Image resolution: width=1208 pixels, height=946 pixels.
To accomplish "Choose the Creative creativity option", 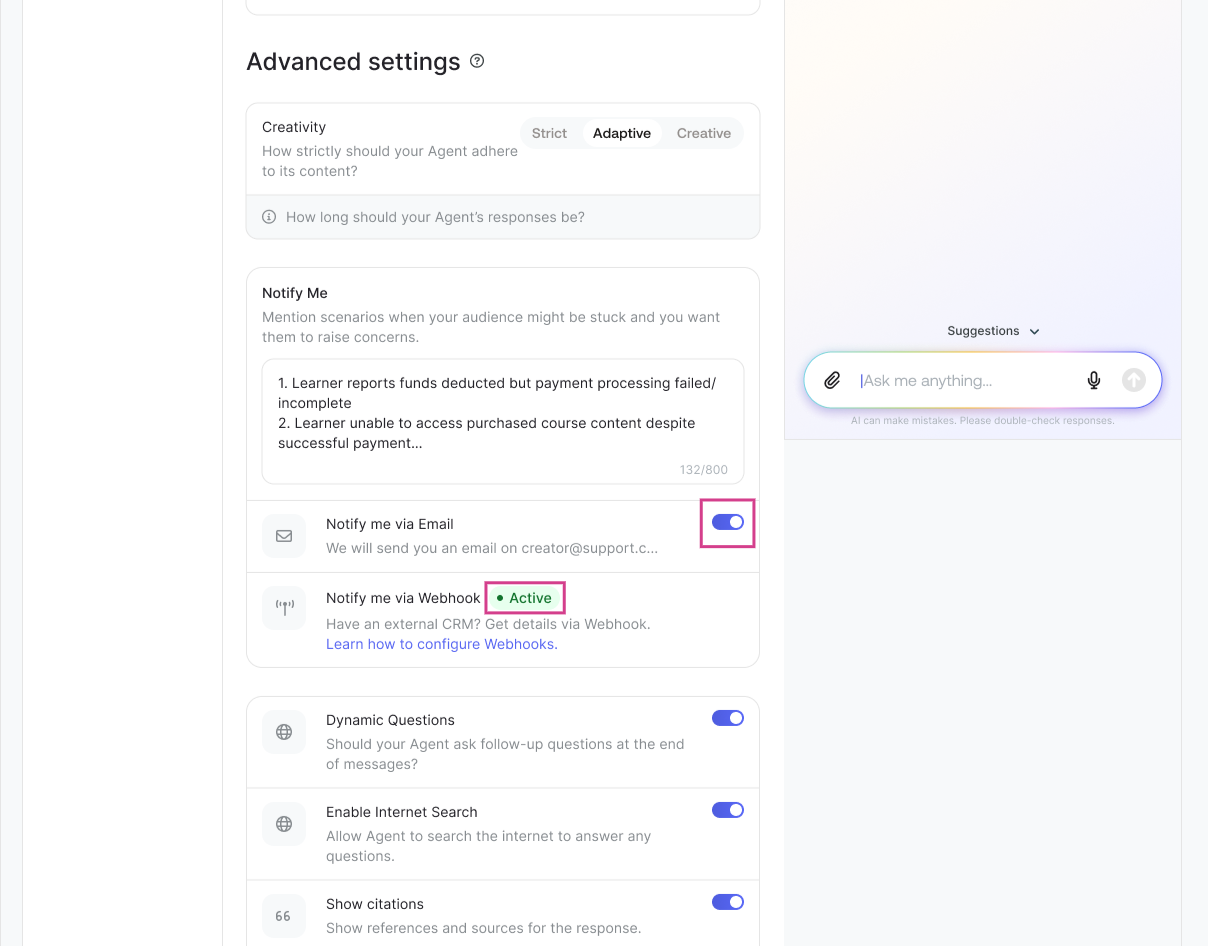I will (x=703, y=133).
